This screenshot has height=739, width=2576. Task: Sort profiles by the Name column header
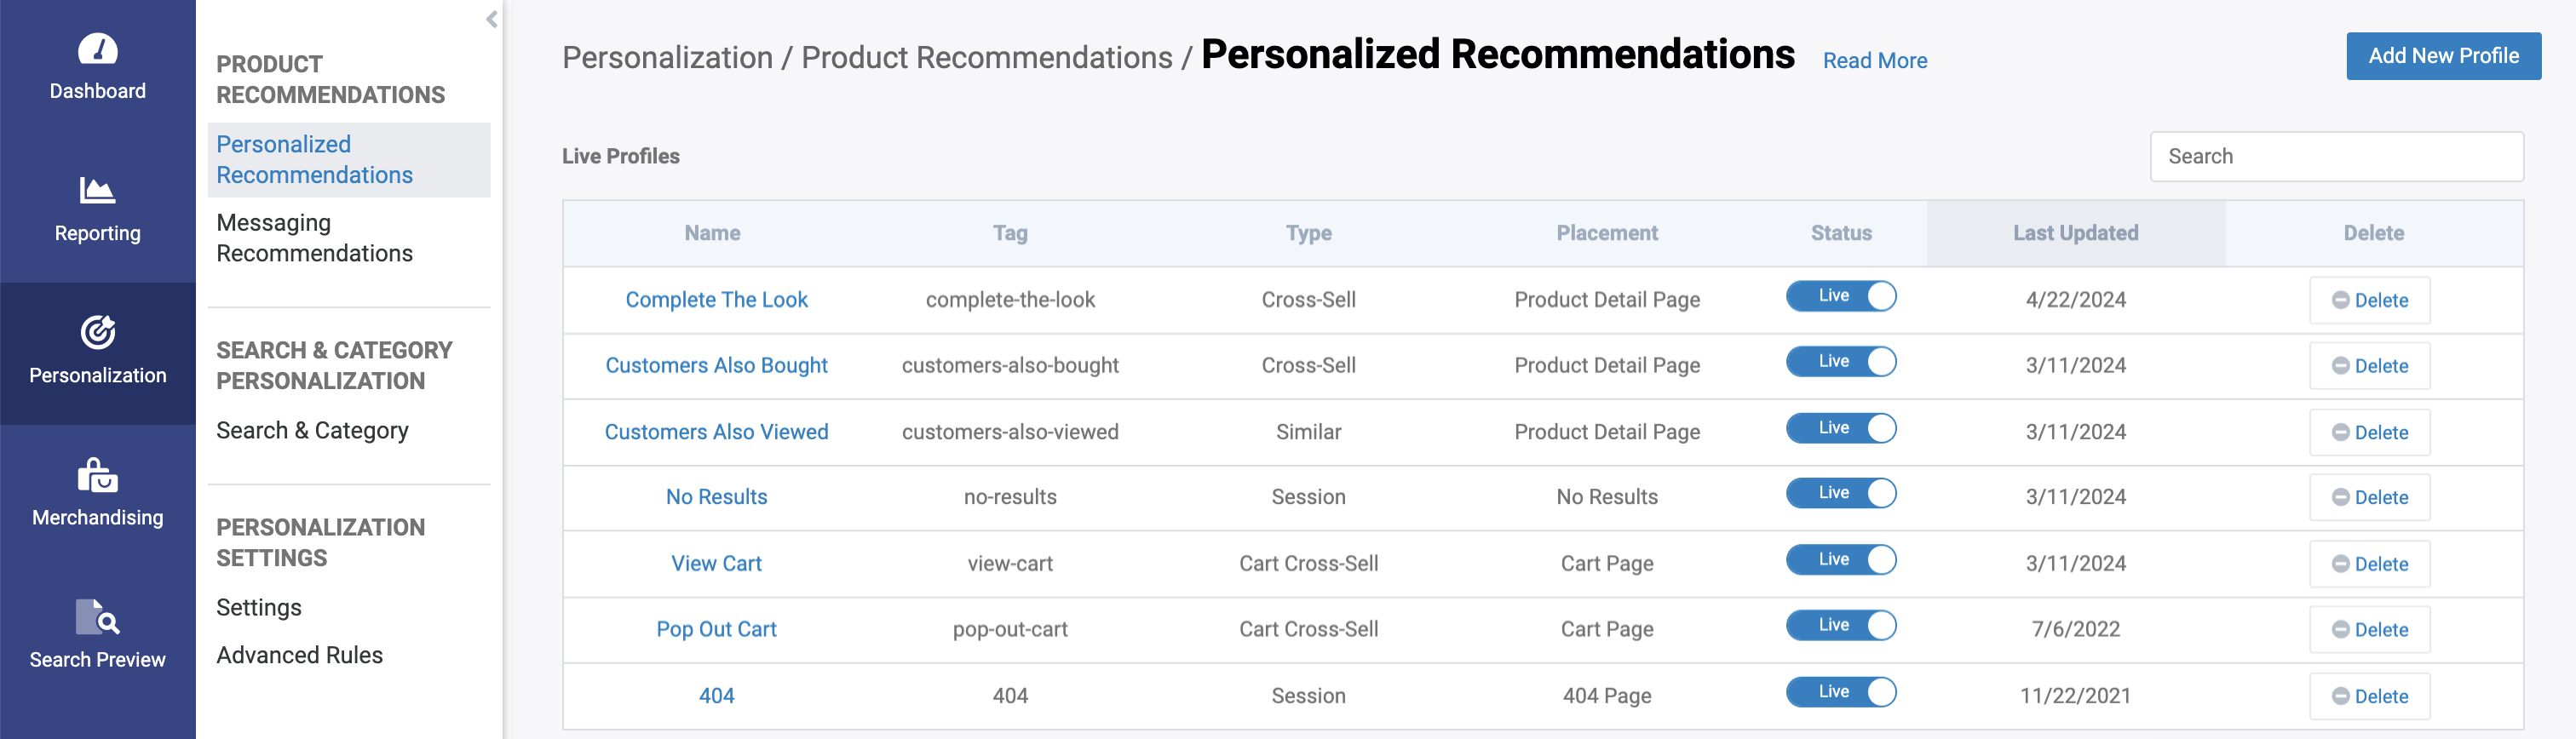click(712, 233)
